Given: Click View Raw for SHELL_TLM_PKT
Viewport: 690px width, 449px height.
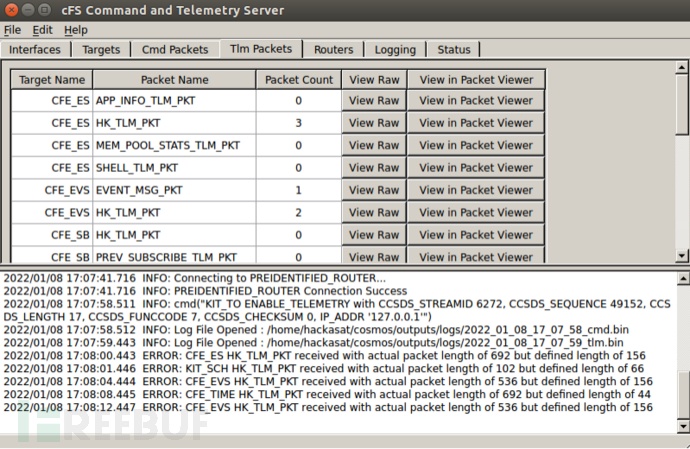Looking at the screenshot, I should (374, 168).
